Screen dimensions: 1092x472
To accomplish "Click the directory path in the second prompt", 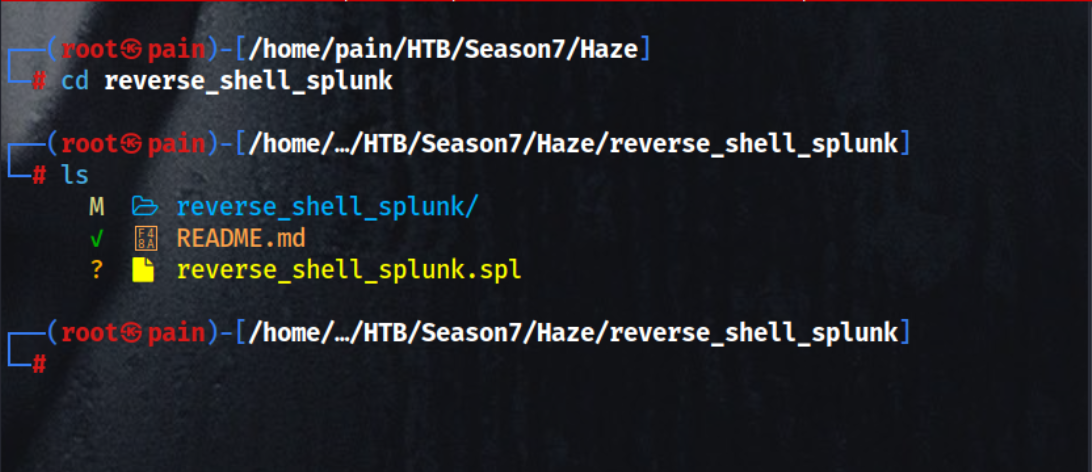I will coord(573,144).
